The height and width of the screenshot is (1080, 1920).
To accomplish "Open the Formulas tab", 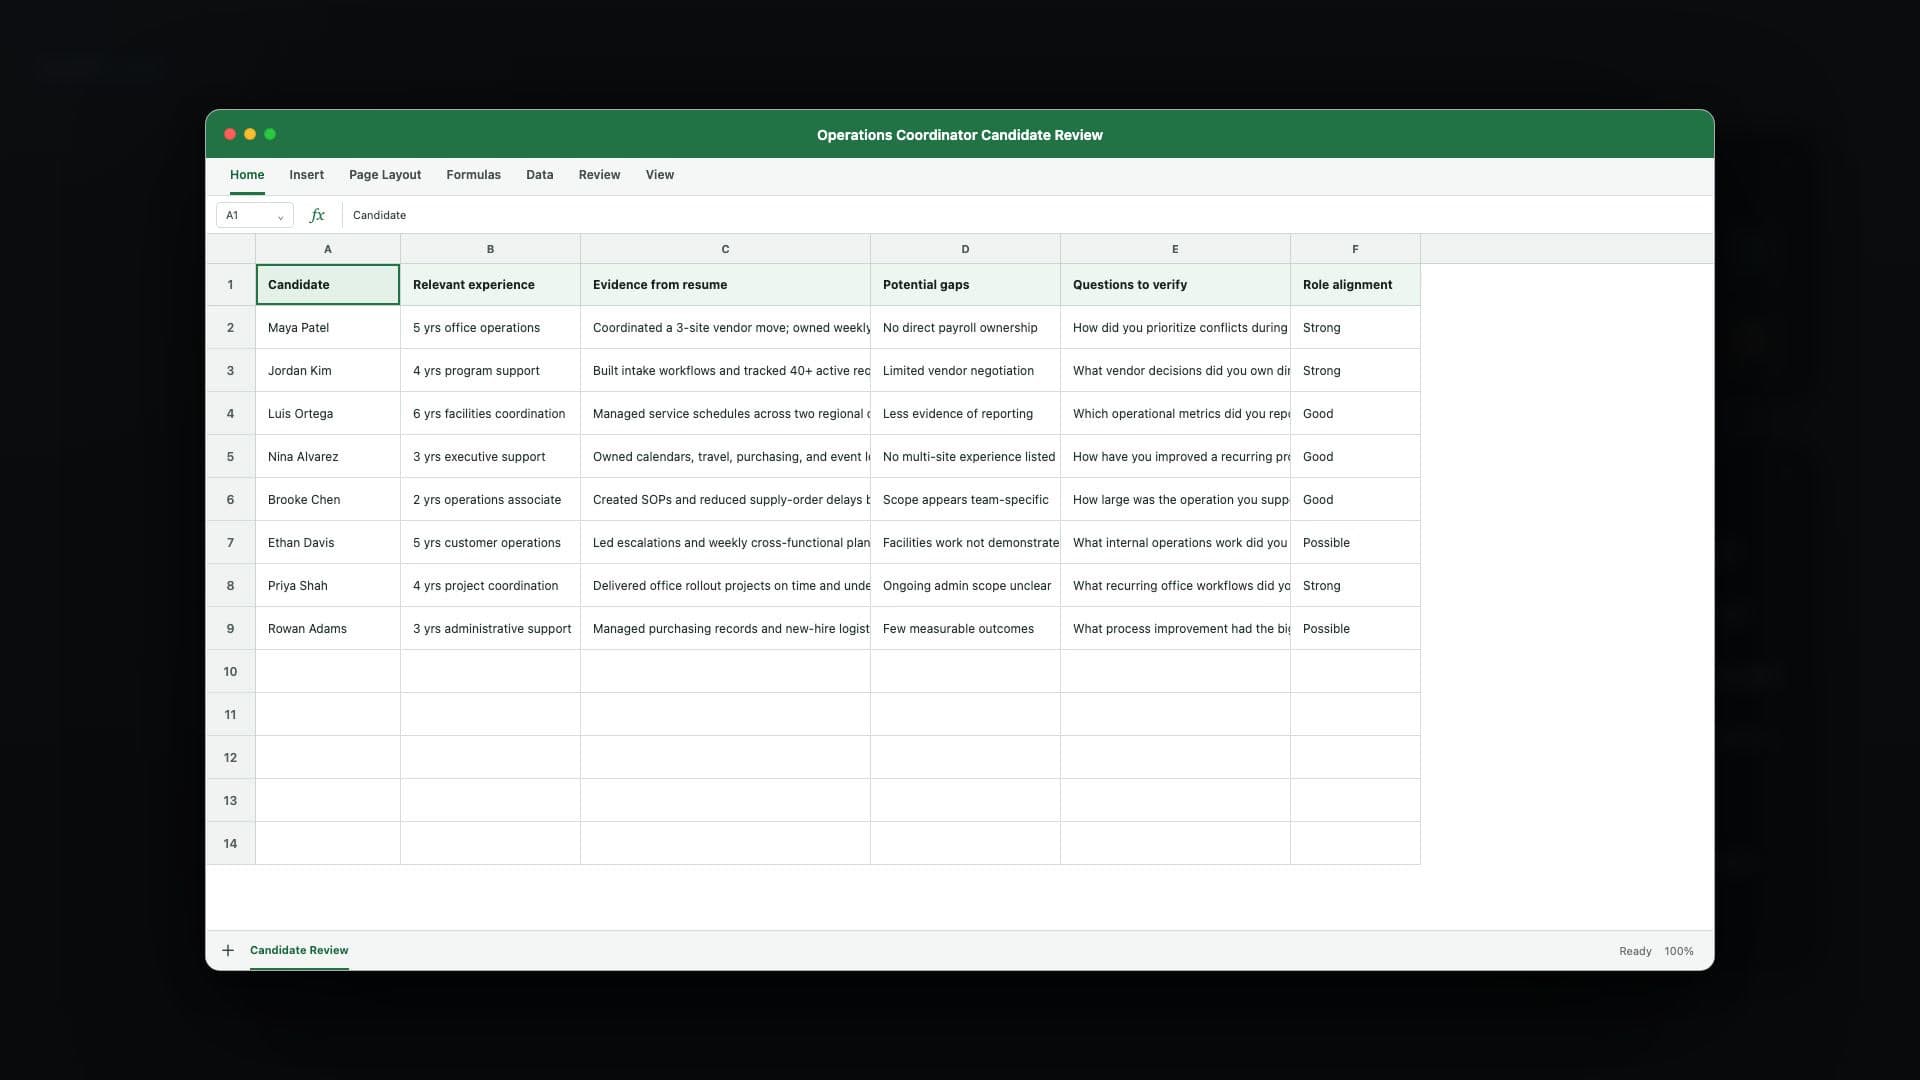I will click(473, 175).
